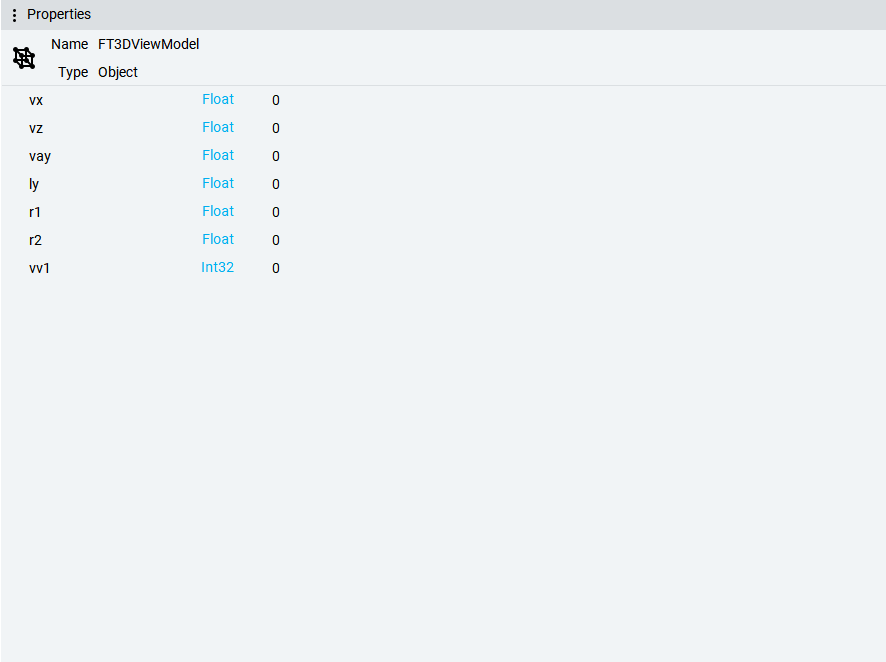Edit the value of vay
The height and width of the screenshot is (662, 886).
[276, 156]
